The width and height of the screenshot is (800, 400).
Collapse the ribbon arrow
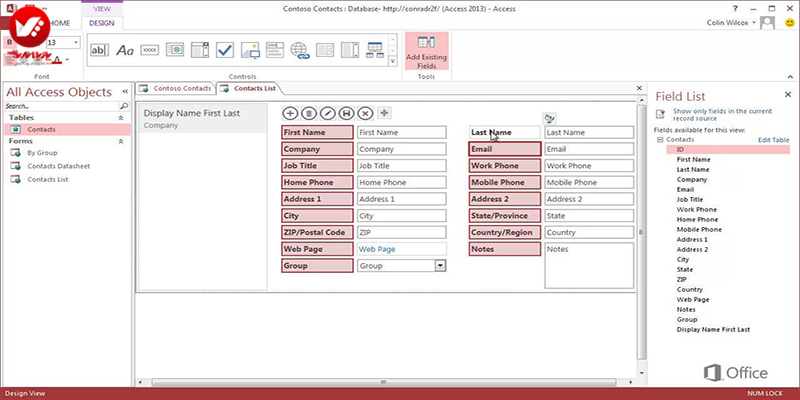click(x=790, y=77)
